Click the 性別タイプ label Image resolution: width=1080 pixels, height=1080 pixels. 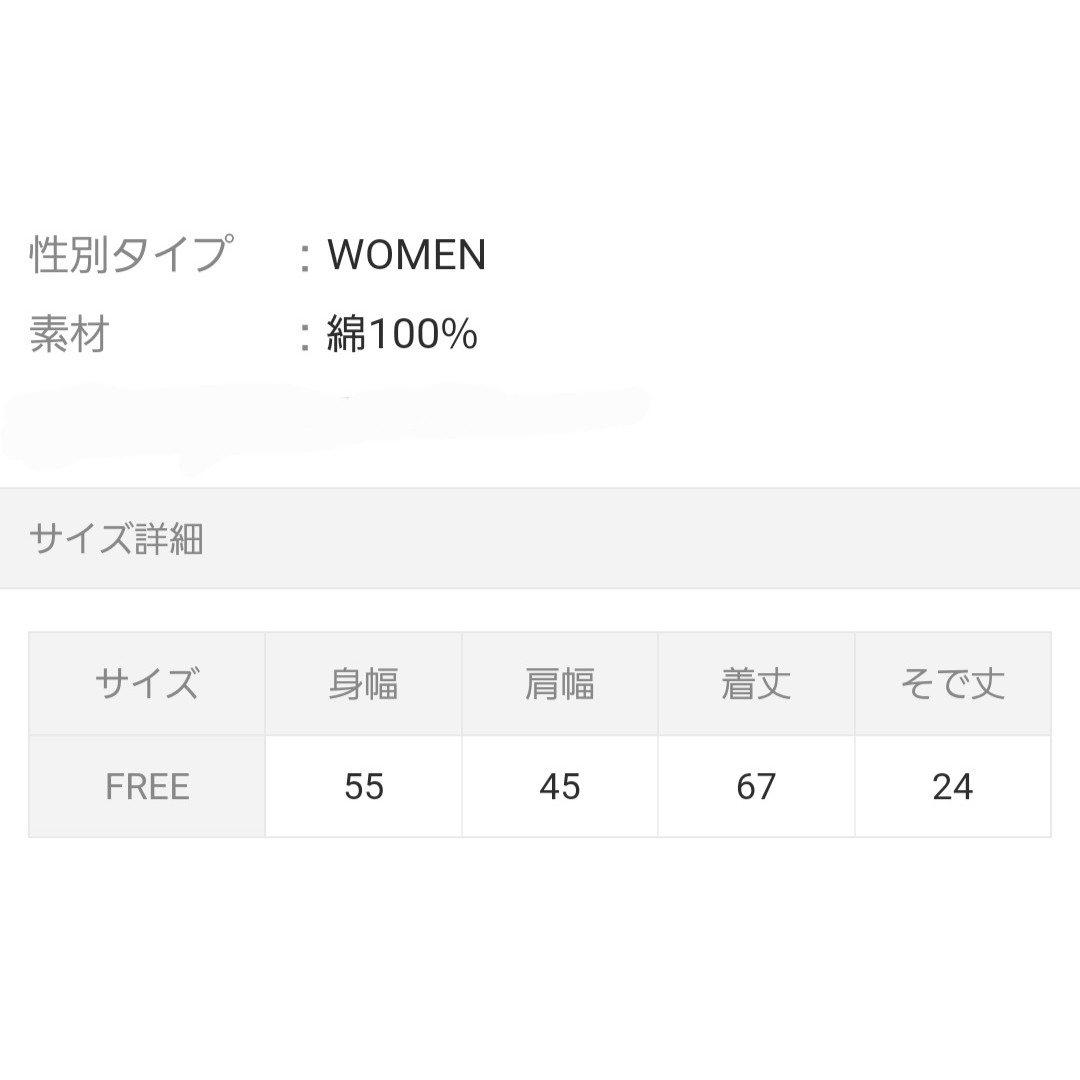pyautogui.click(x=132, y=254)
